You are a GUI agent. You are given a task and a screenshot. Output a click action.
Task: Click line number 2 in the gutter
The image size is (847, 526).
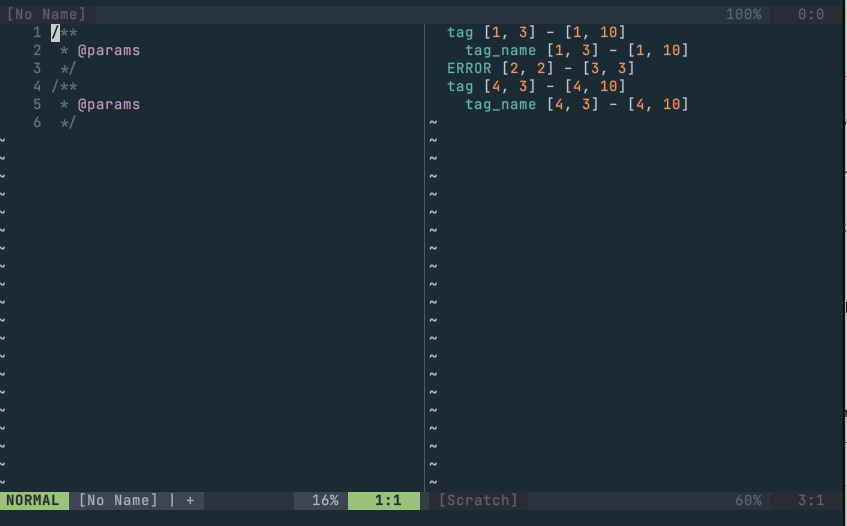point(37,50)
